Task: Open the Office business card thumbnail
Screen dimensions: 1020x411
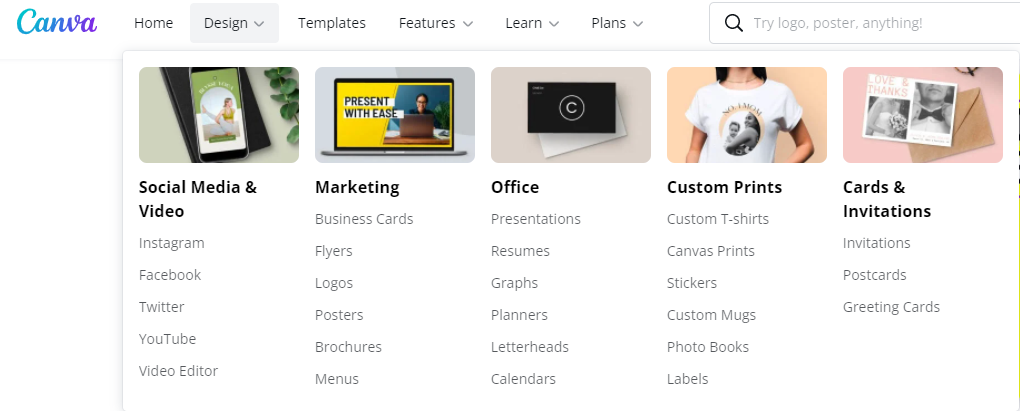Action: [x=570, y=114]
